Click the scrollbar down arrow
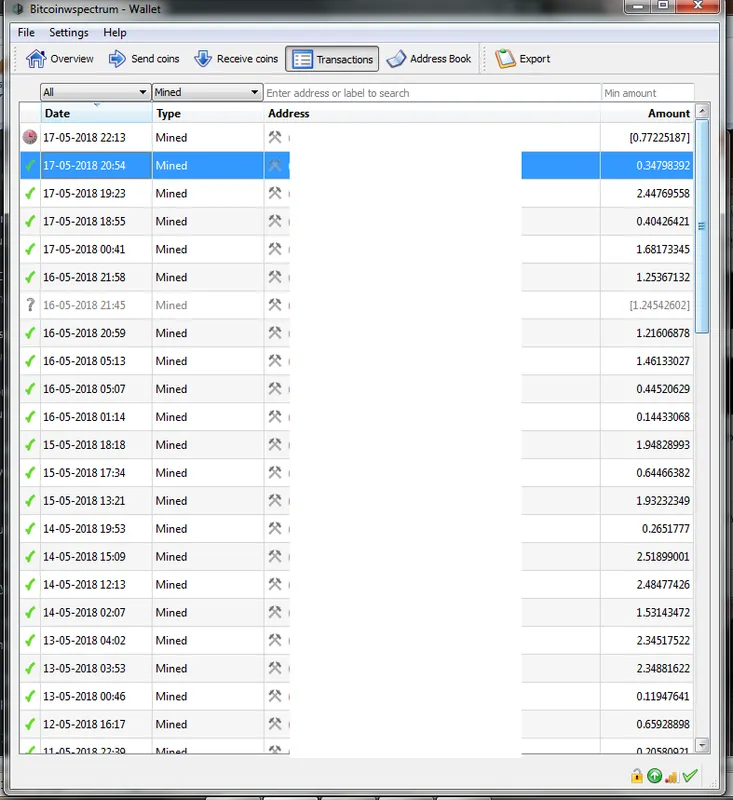The image size is (733, 800). [x=702, y=745]
